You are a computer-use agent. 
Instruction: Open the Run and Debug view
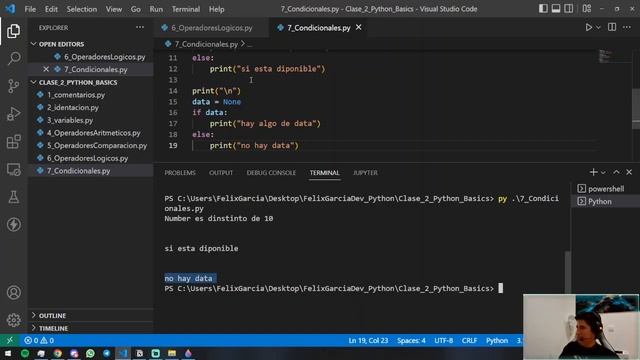coord(13,114)
